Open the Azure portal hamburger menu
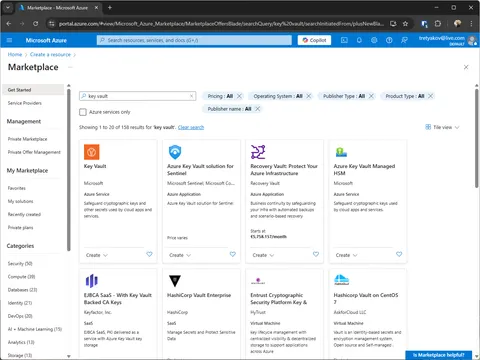 (x=9, y=40)
